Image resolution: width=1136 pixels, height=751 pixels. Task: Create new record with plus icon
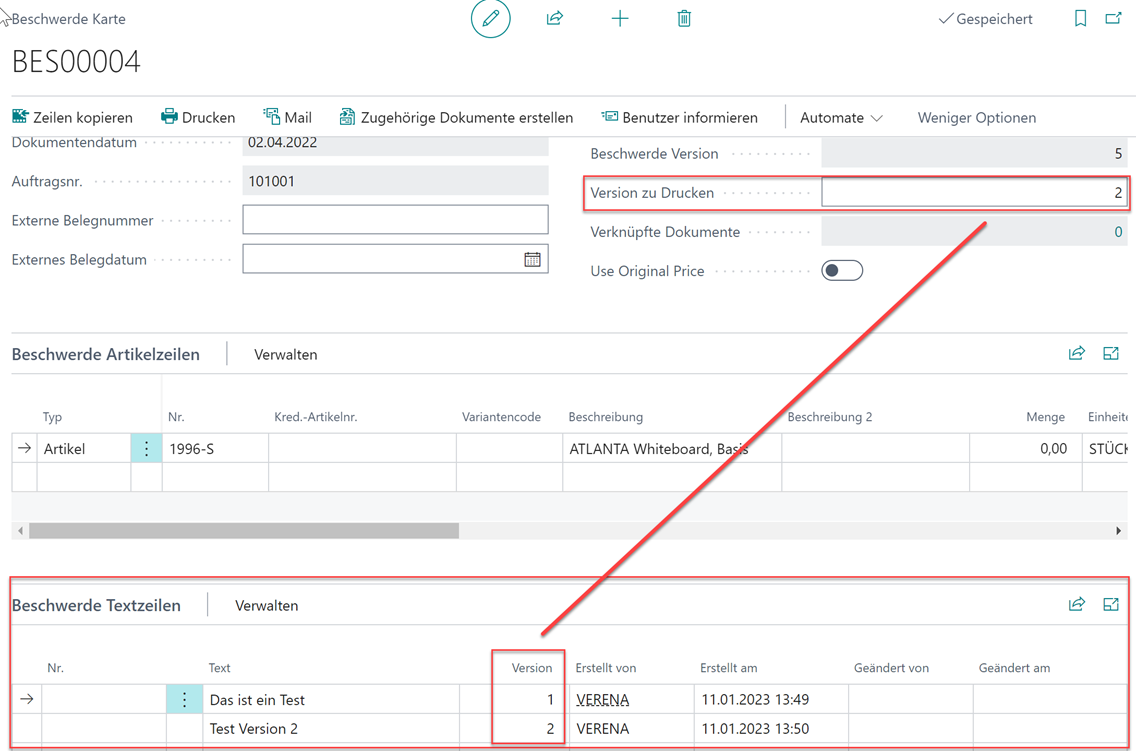(x=620, y=19)
